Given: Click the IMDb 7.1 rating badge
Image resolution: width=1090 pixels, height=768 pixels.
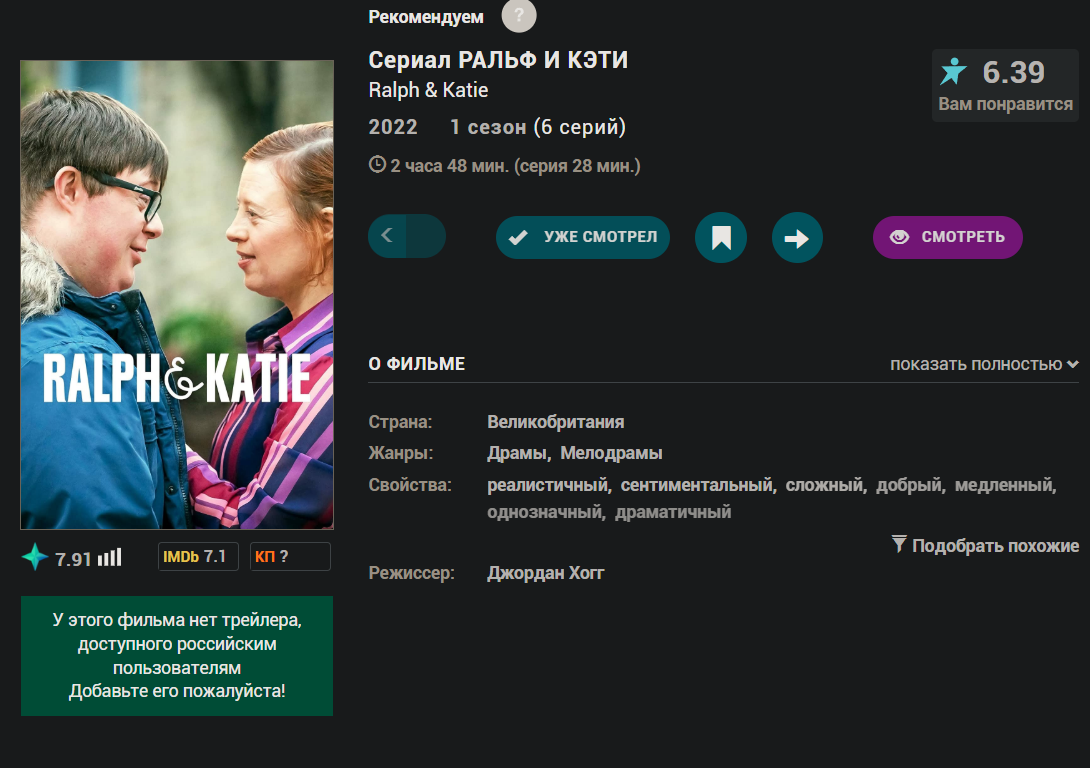Looking at the screenshot, I should coord(198,557).
